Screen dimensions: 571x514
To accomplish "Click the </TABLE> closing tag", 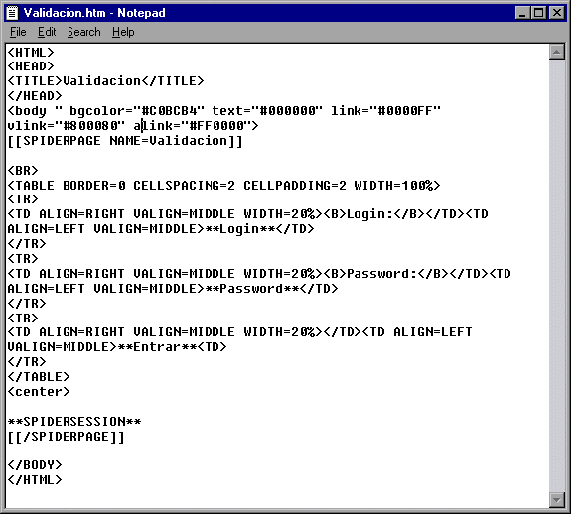I will (x=39, y=377).
